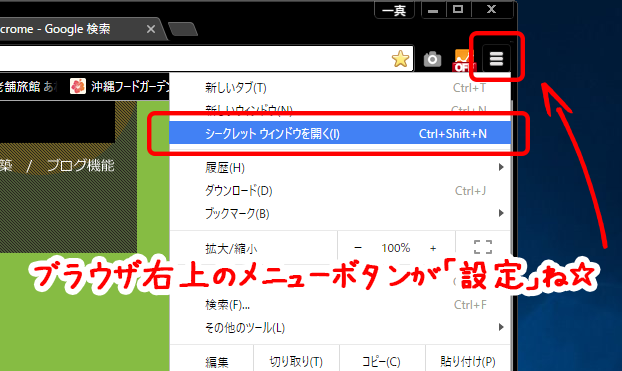Click the 一真 profile button

click(x=394, y=10)
